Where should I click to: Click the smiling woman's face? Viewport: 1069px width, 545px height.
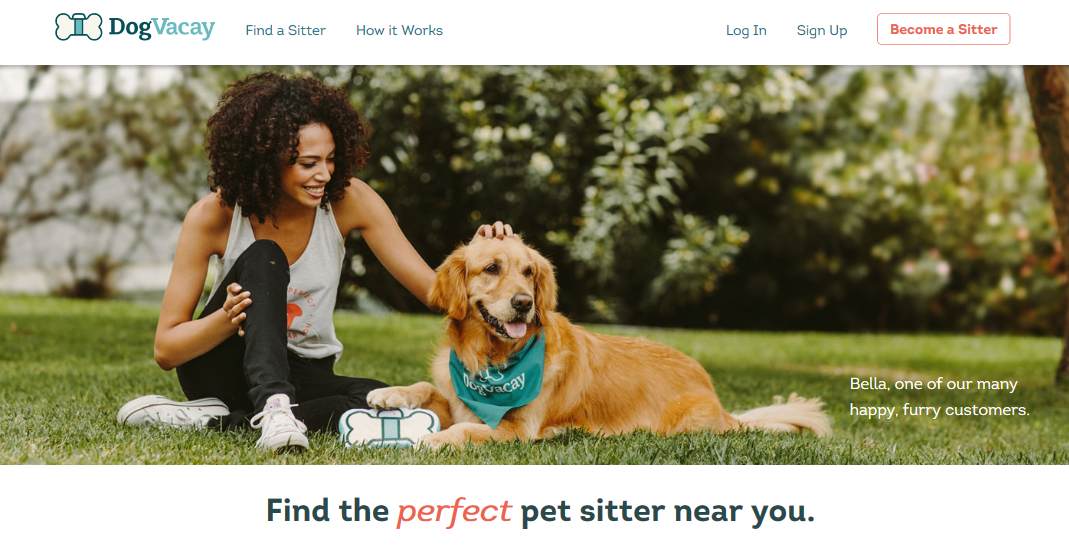click(x=312, y=166)
